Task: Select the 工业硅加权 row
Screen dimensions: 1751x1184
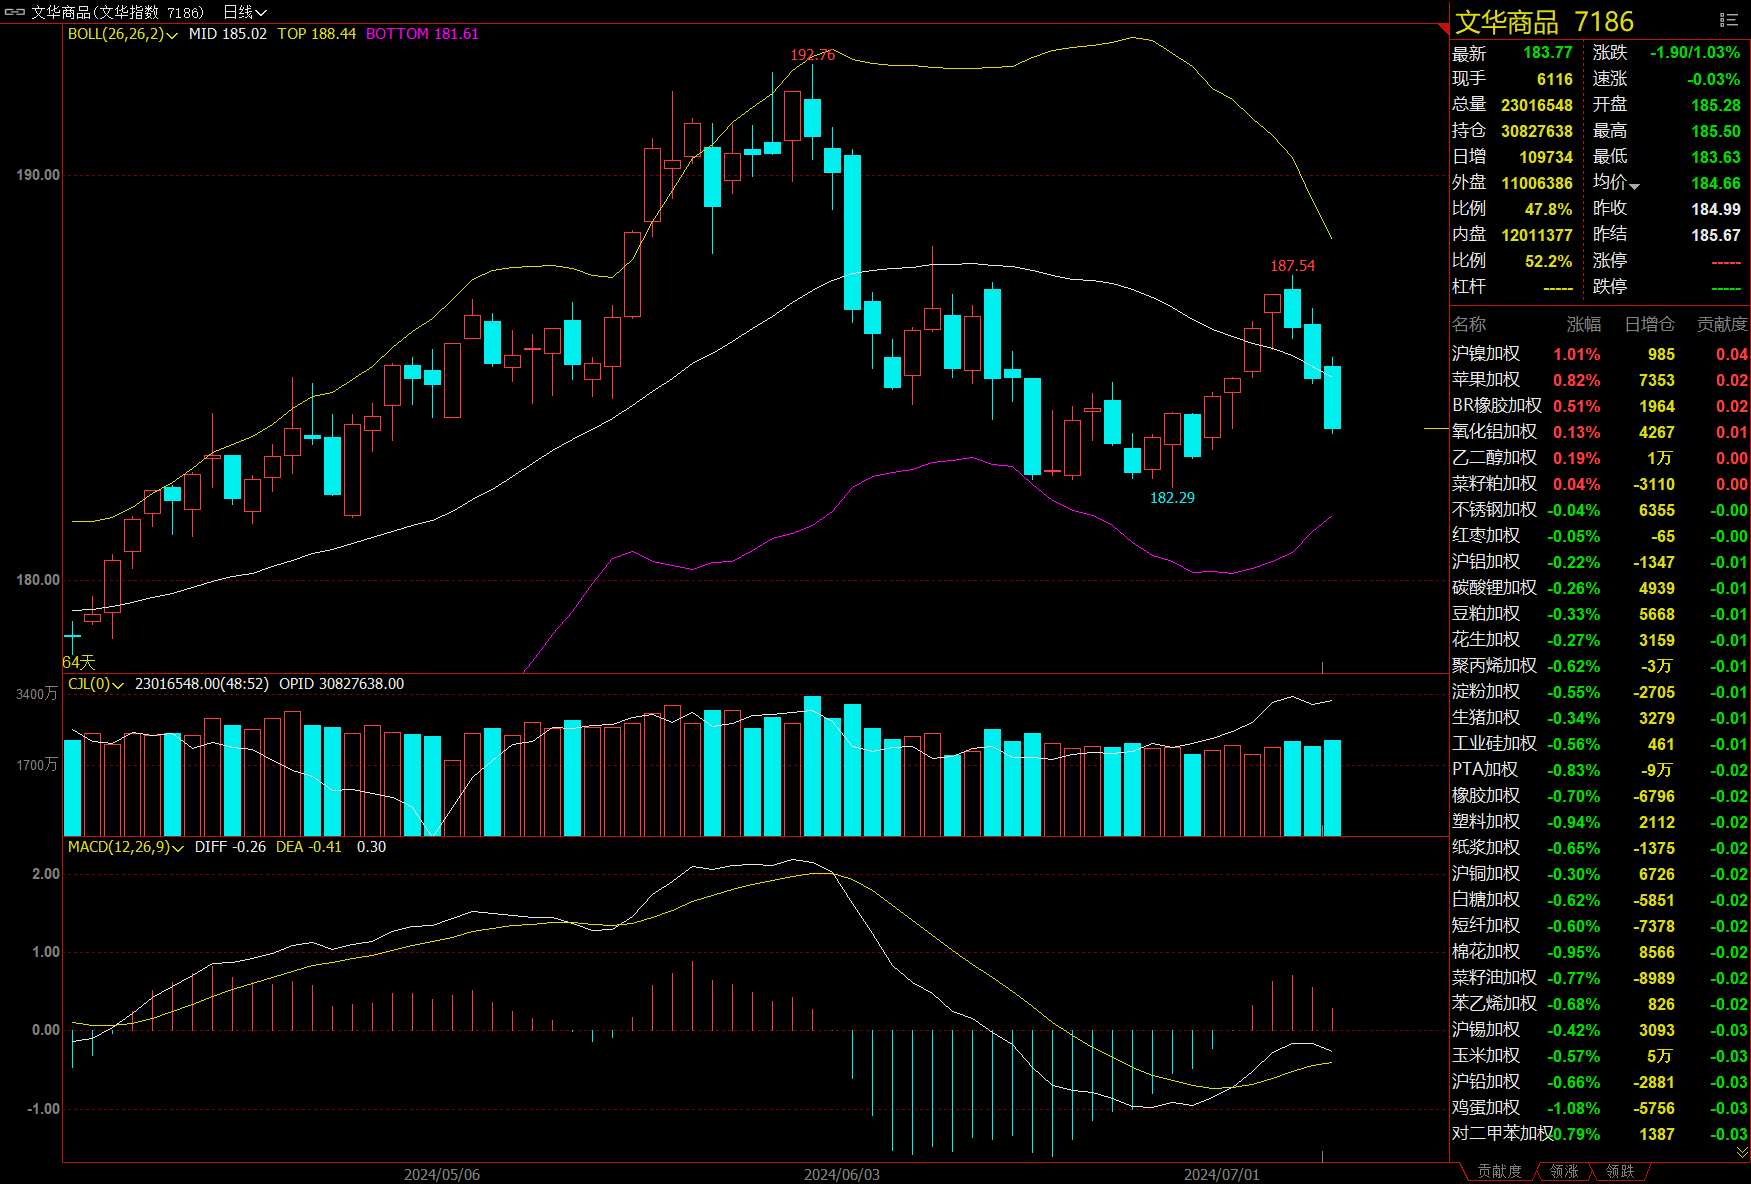Action: pos(1600,744)
